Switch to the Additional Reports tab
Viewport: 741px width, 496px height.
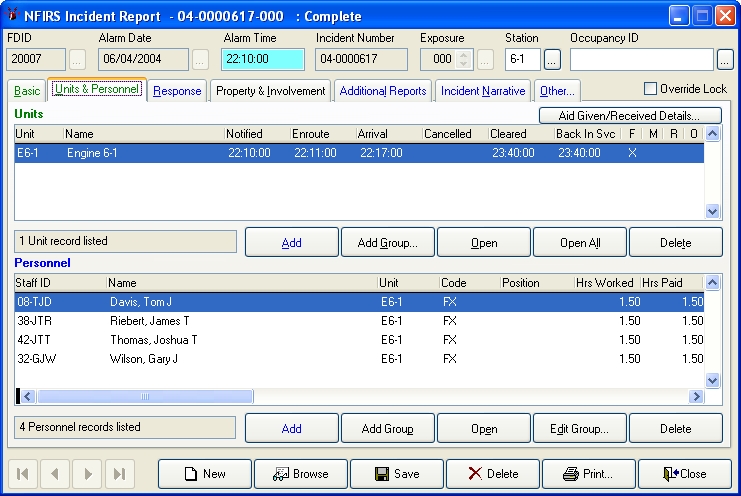(x=383, y=91)
